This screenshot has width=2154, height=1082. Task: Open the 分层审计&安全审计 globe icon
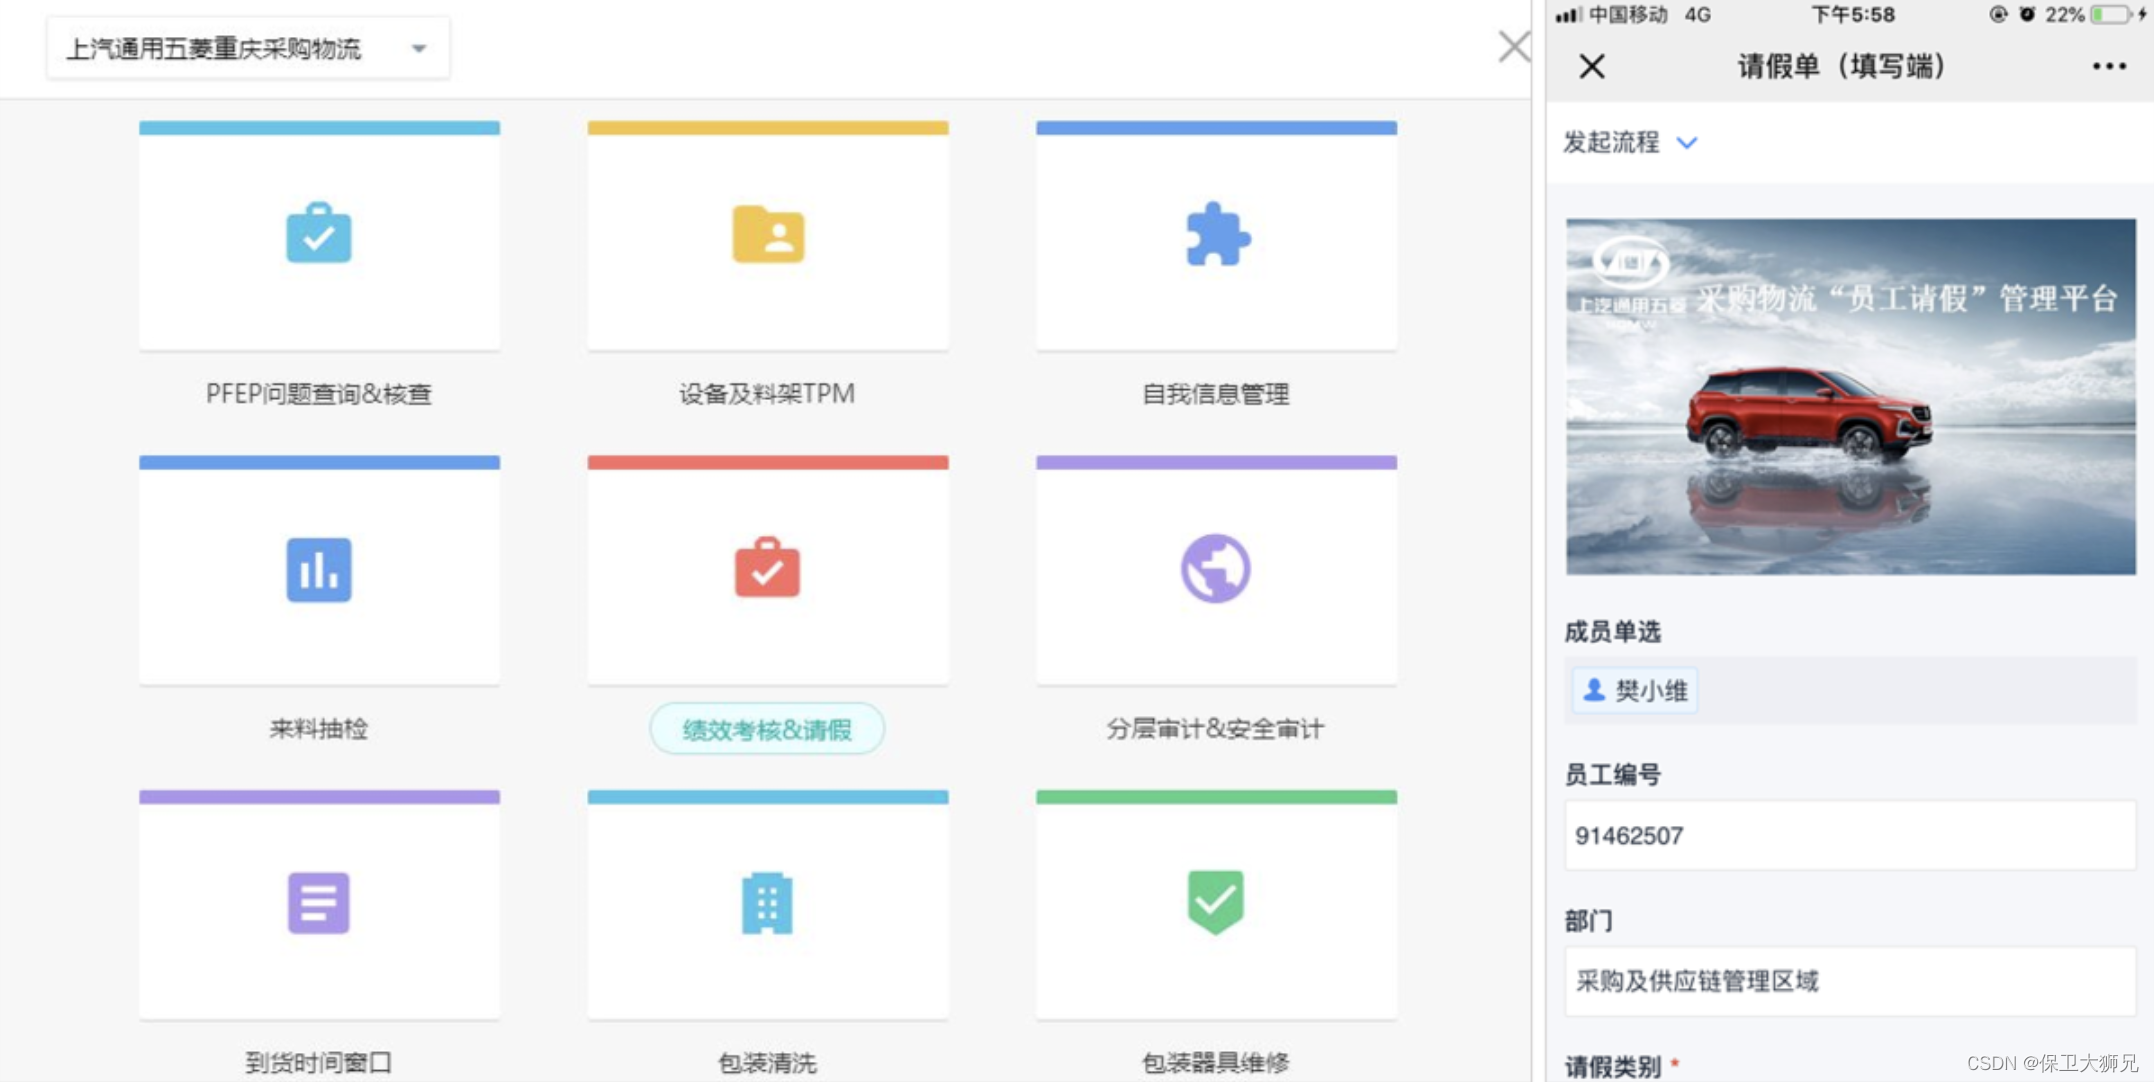(1215, 569)
